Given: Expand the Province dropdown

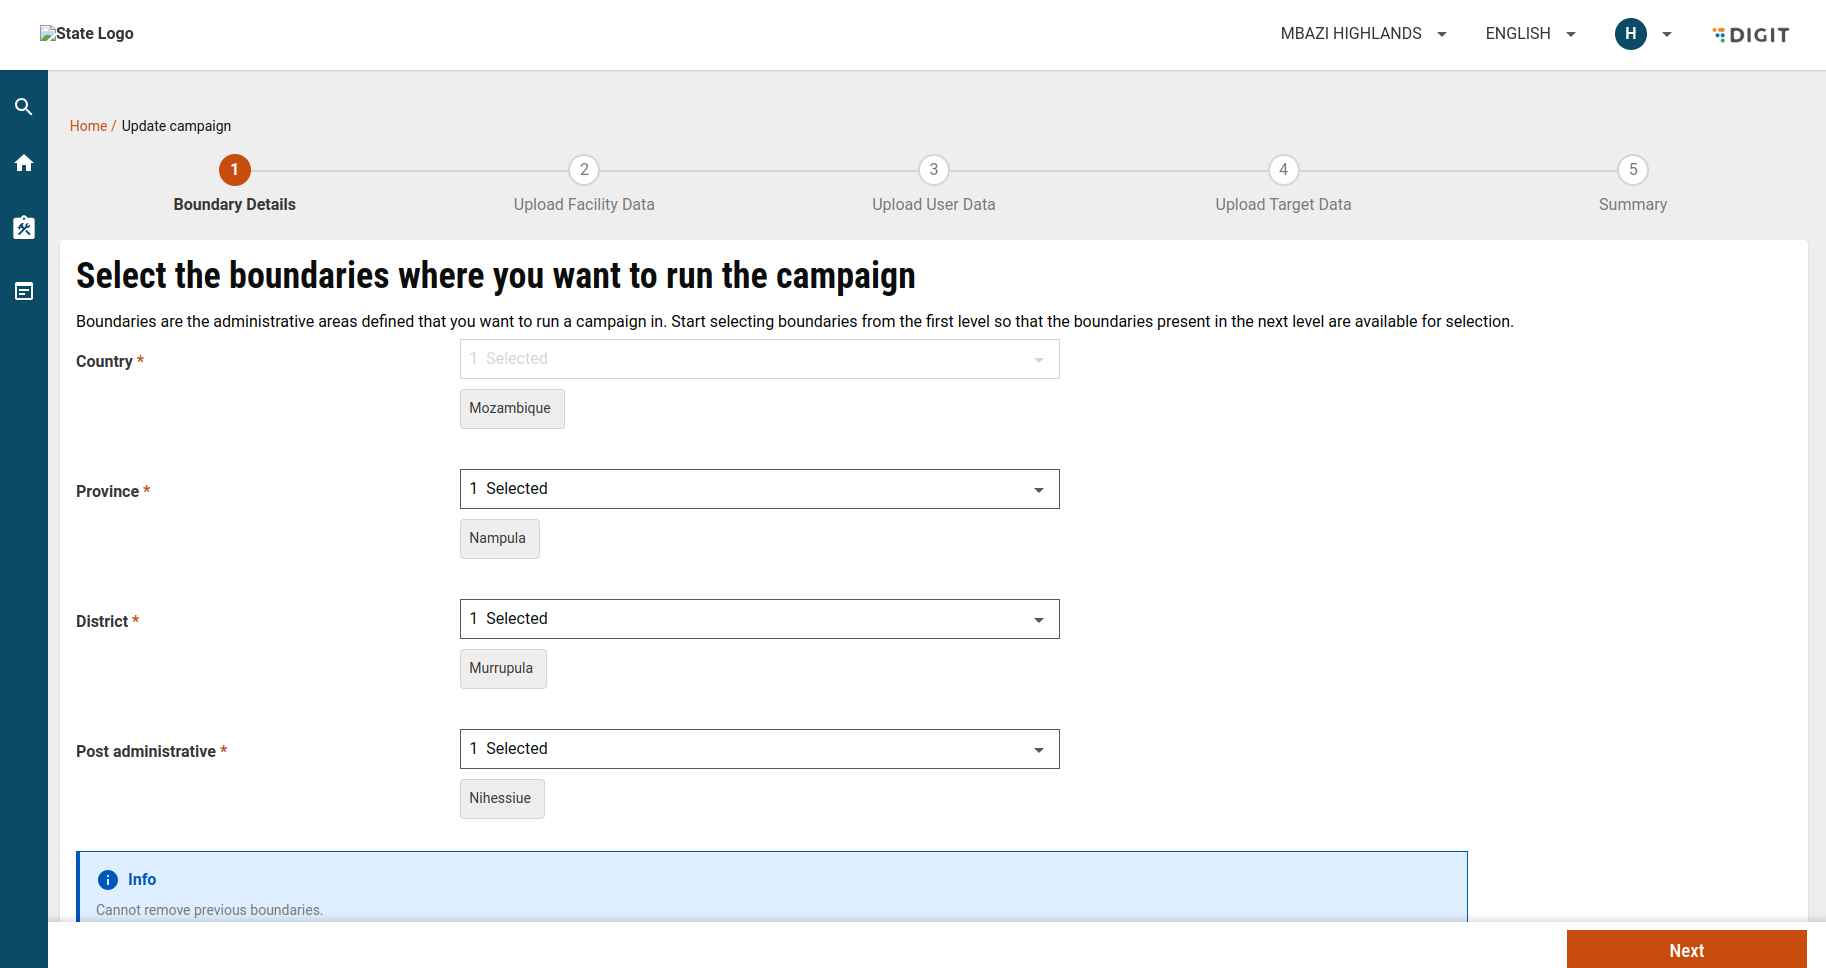Looking at the screenshot, I should click(759, 489).
